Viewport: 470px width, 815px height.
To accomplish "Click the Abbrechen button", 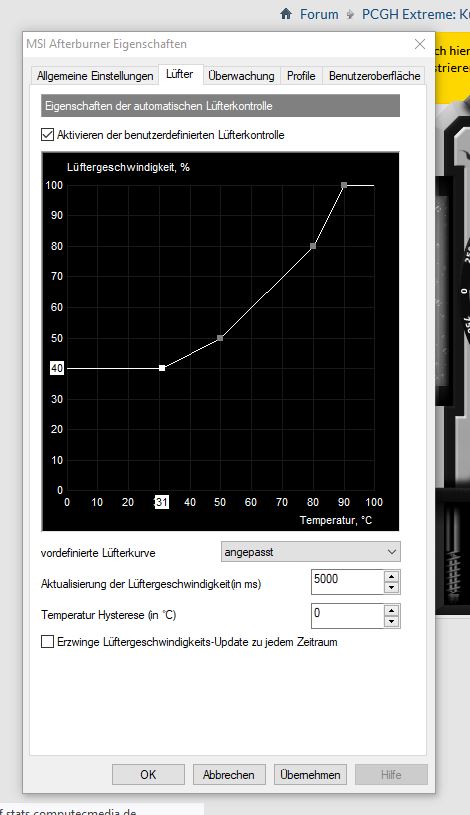I will (229, 774).
